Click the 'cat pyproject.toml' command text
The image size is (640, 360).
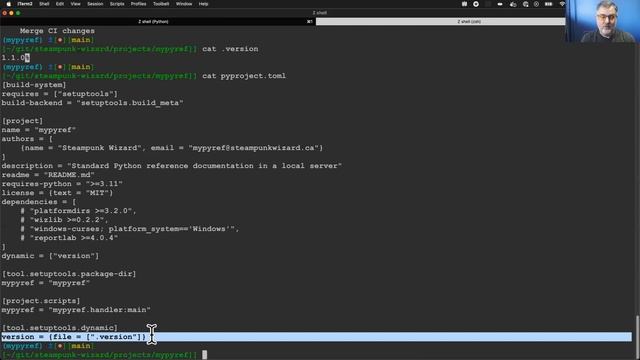pyautogui.click(x=244, y=76)
